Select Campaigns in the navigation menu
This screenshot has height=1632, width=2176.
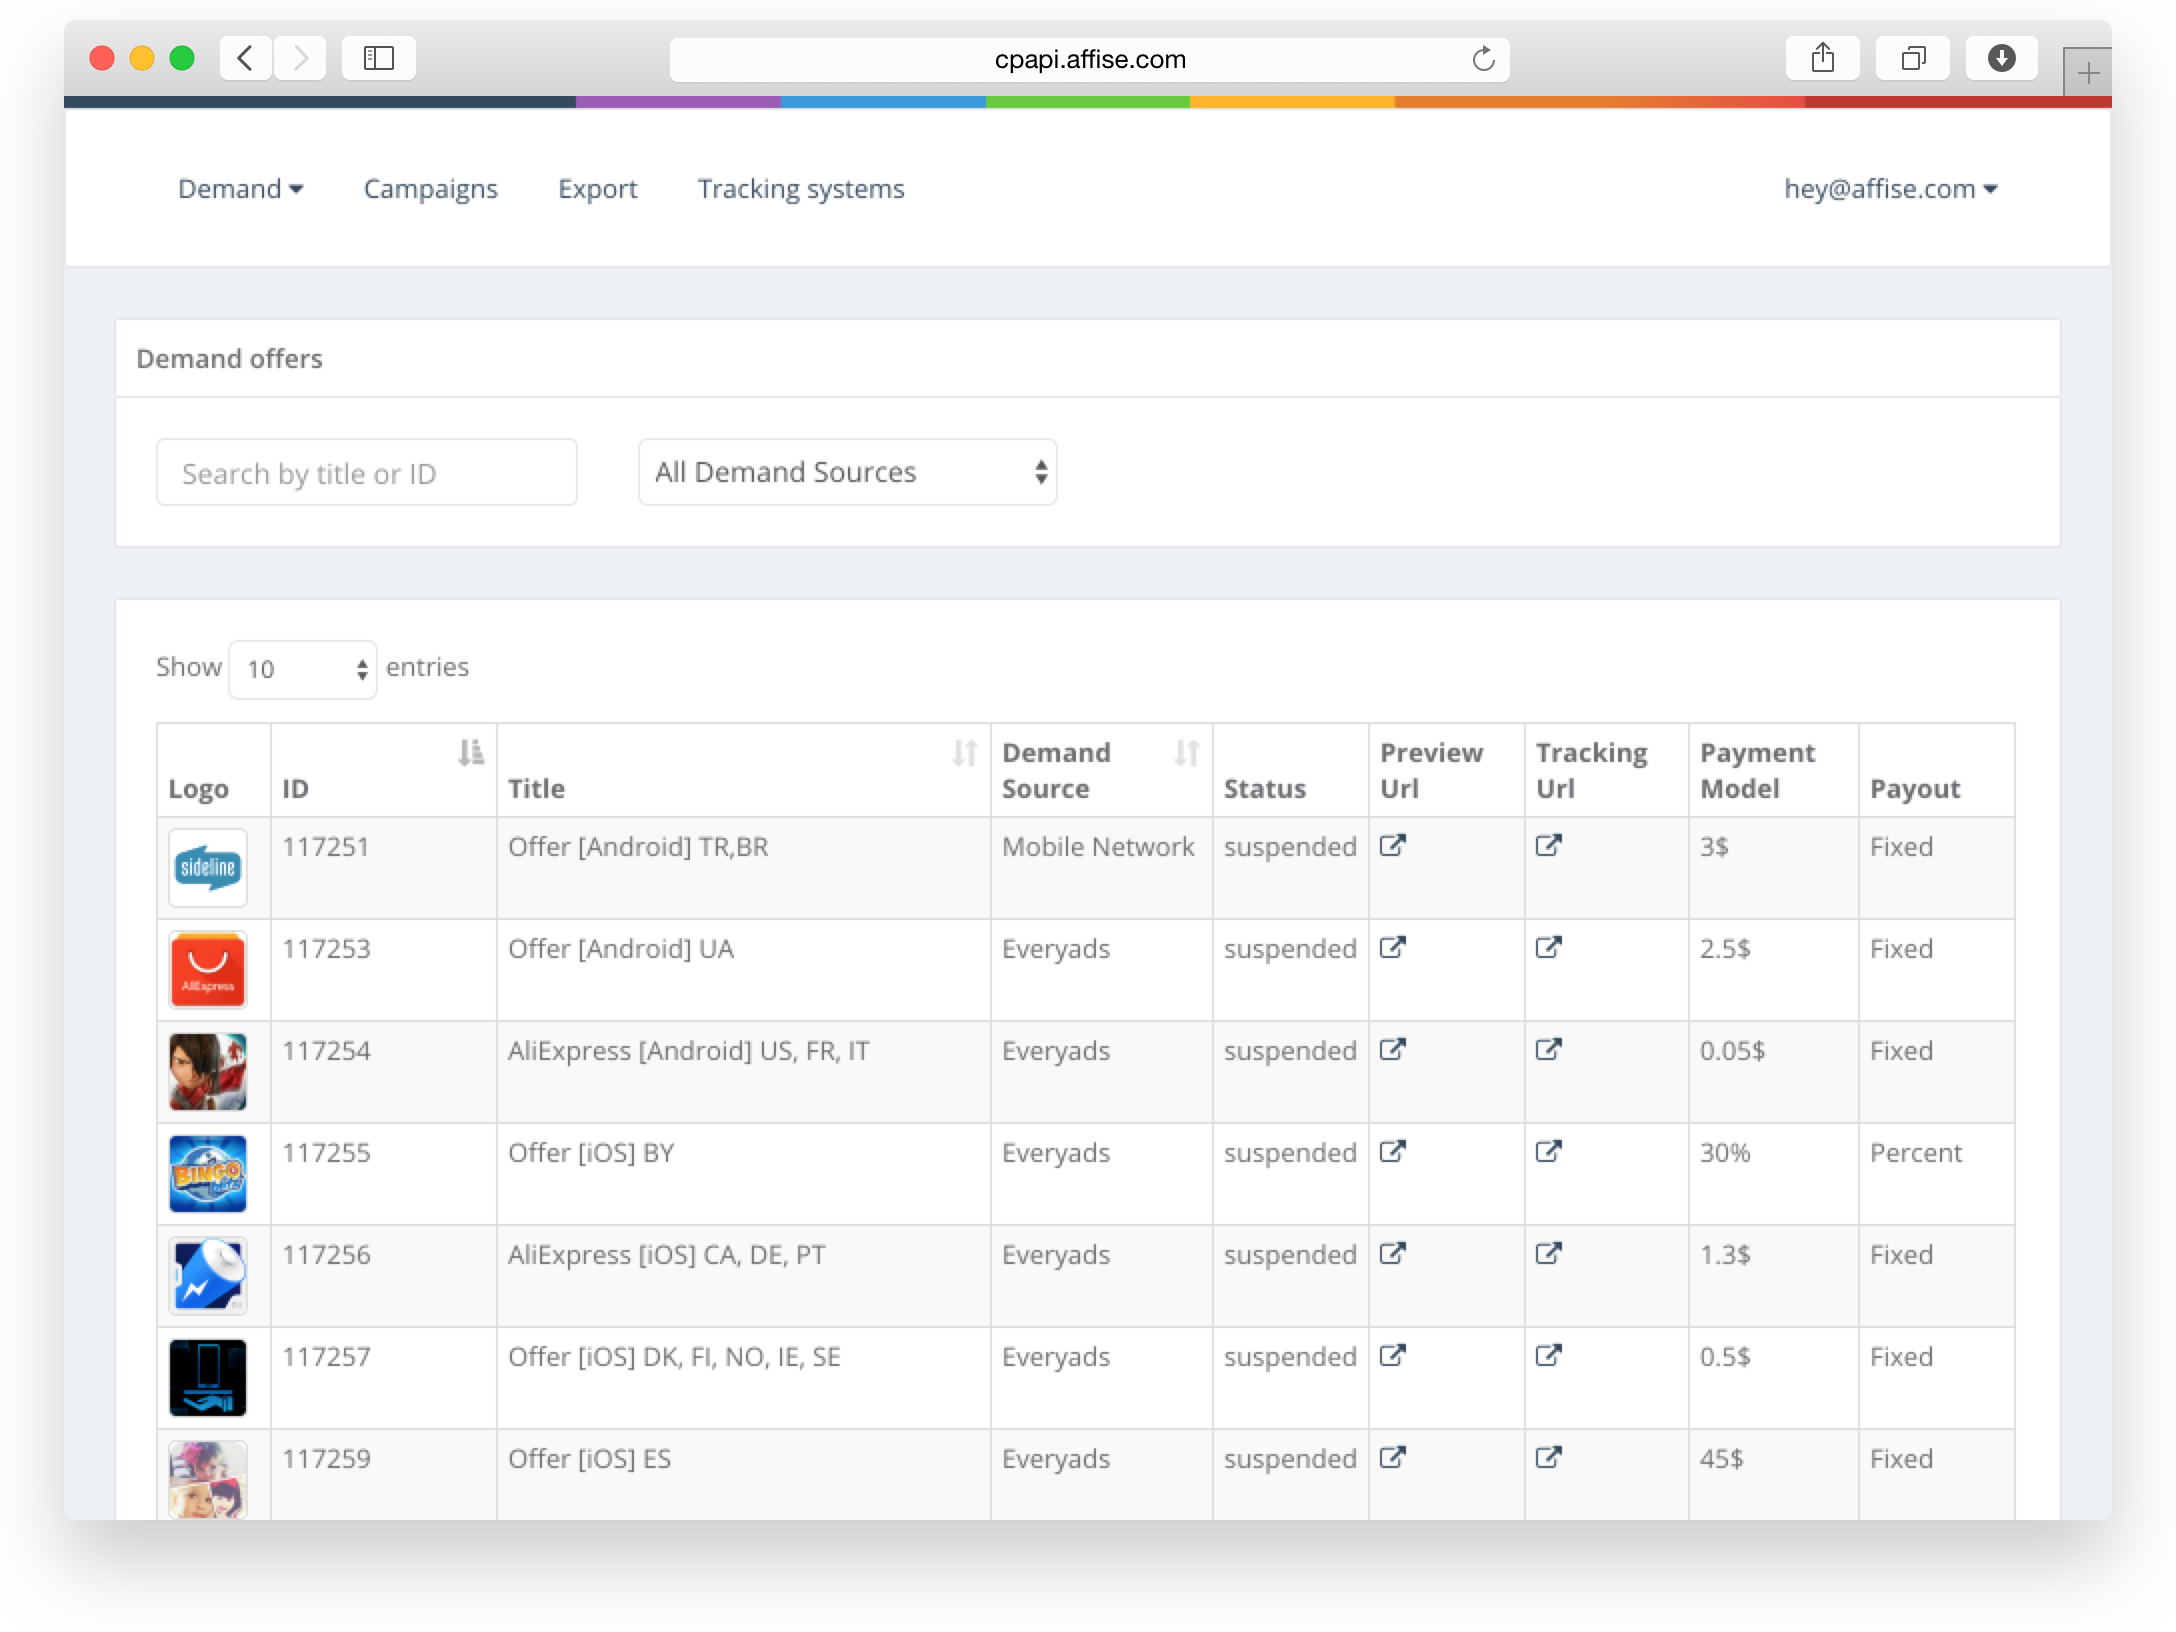tap(431, 188)
